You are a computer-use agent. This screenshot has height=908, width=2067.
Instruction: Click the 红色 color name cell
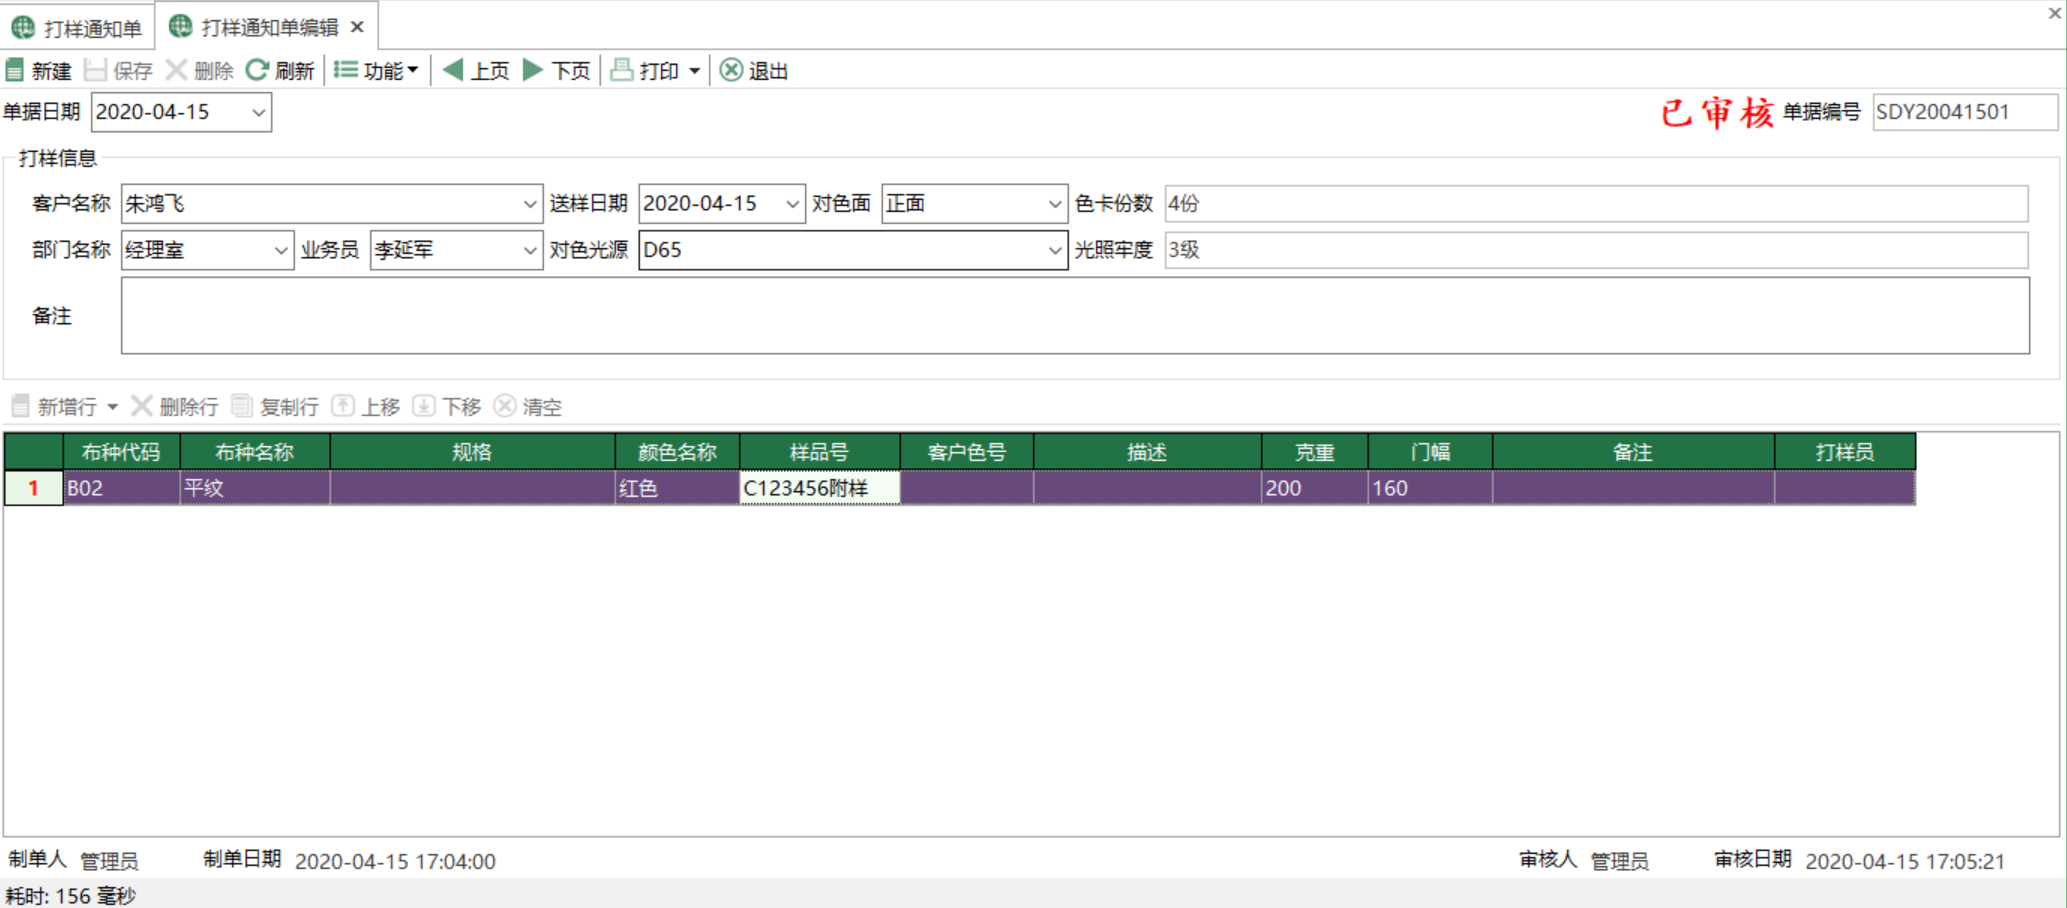click(x=677, y=488)
